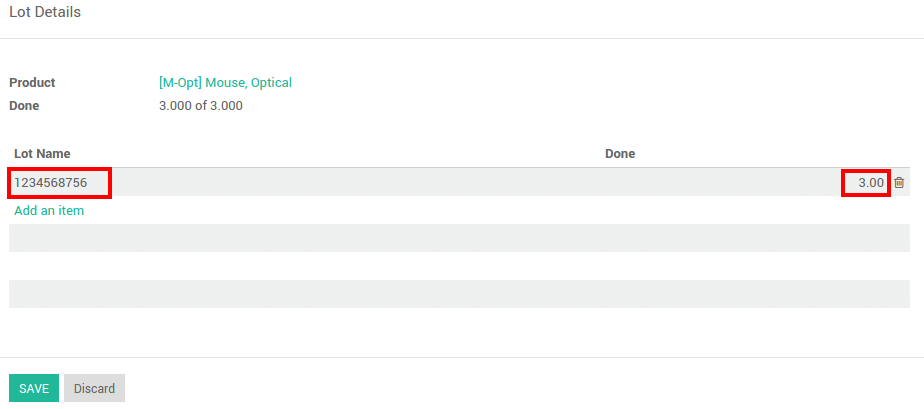The height and width of the screenshot is (409, 924).
Task: Click the first empty gray row
Action: pyautogui.click(x=460, y=238)
